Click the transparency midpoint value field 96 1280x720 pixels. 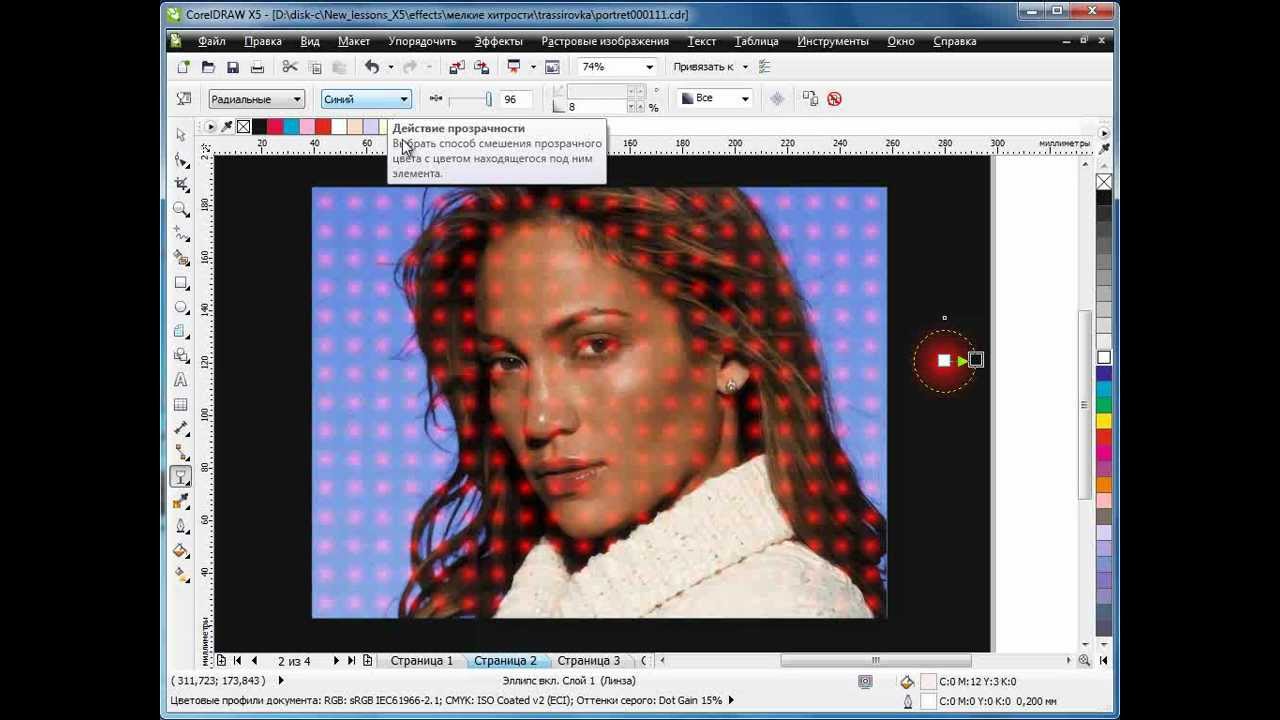click(515, 99)
